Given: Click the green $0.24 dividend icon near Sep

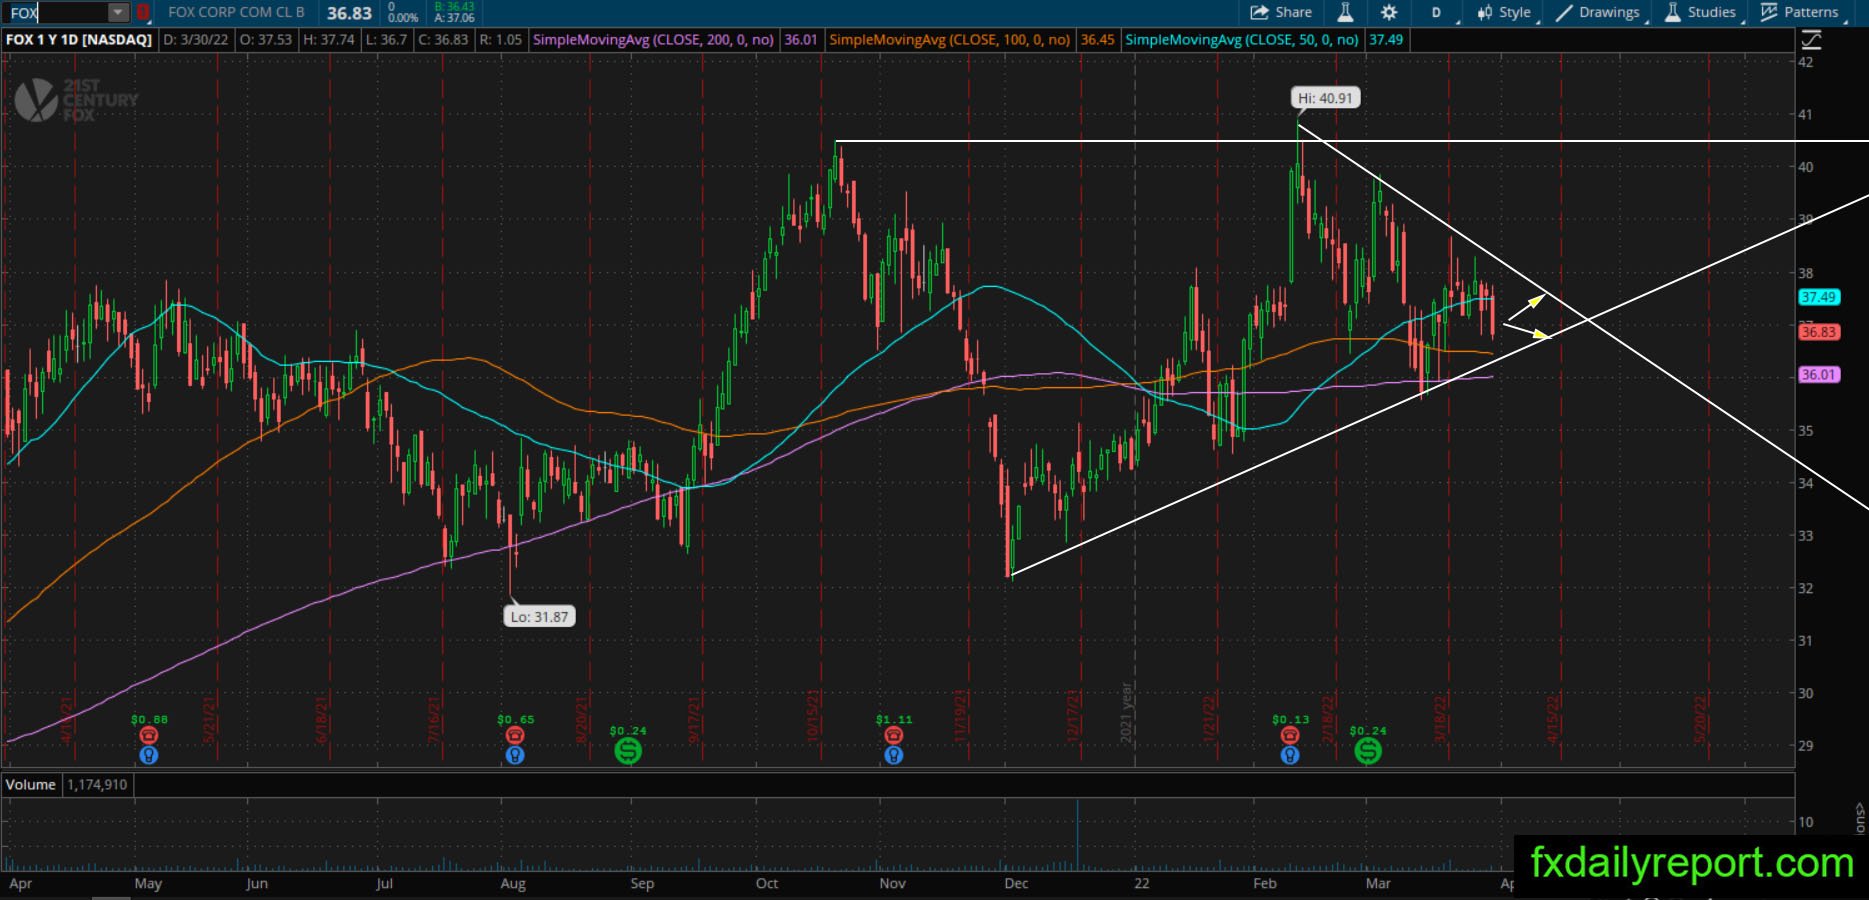Looking at the screenshot, I should [x=628, y=750].
